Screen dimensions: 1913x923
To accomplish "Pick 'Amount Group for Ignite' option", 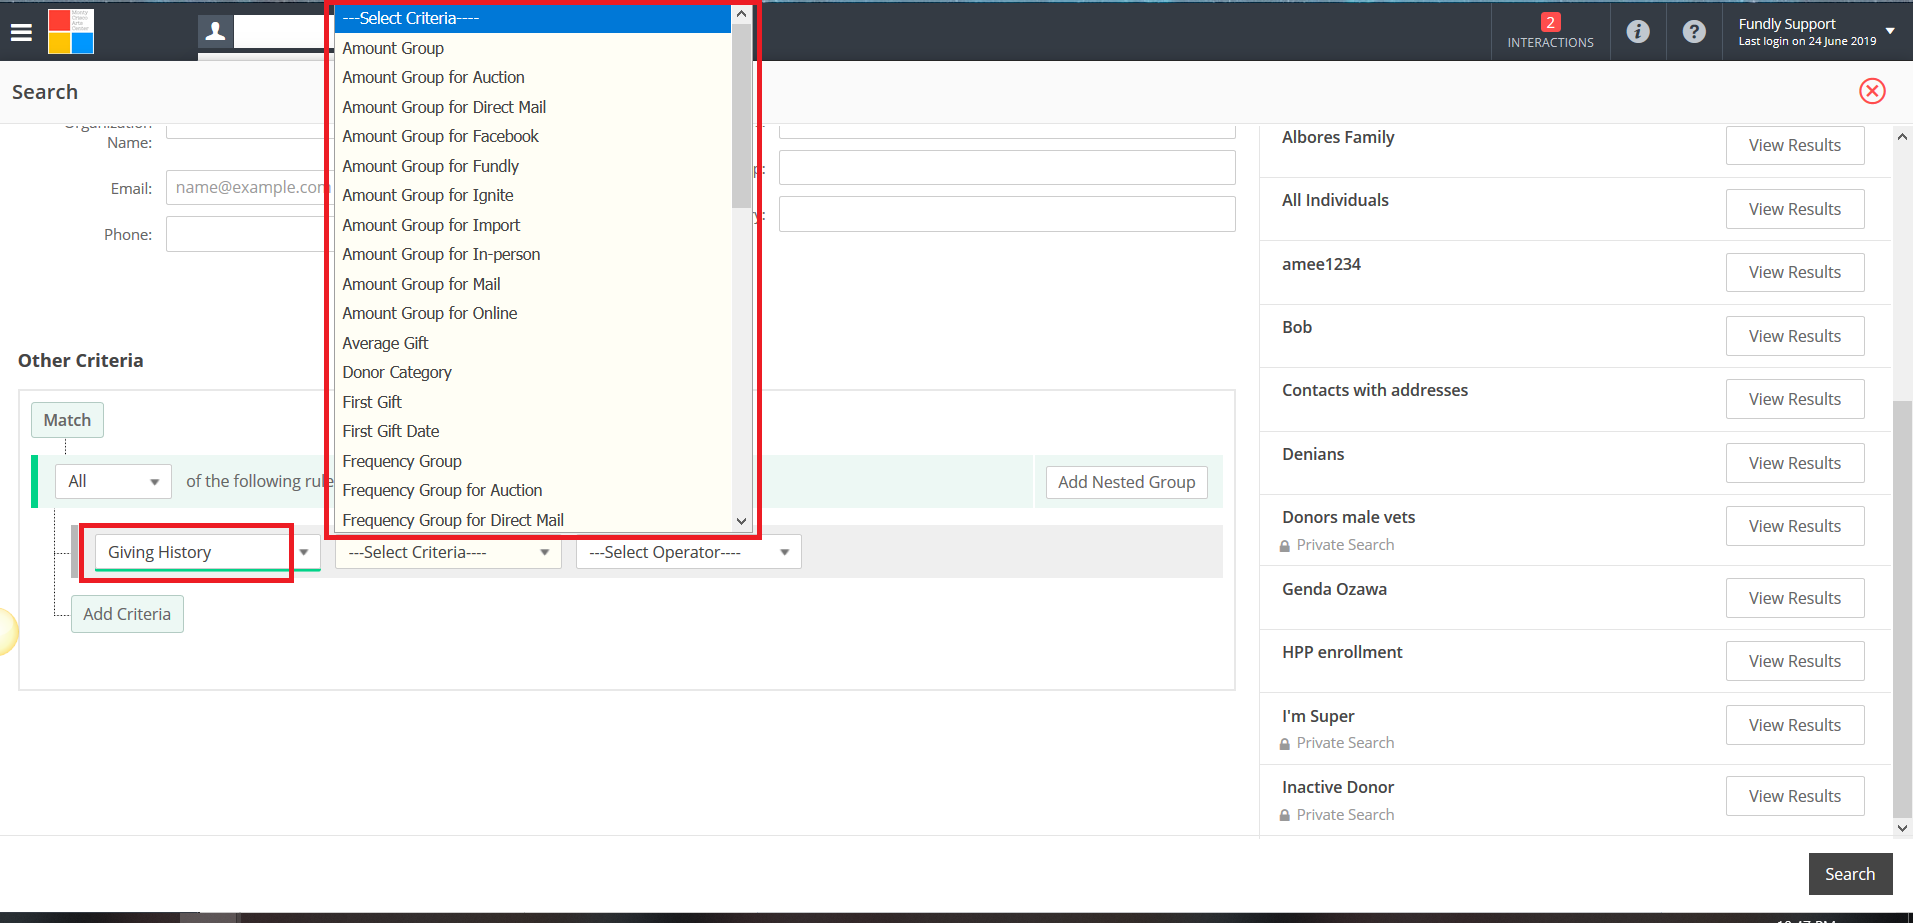I will point(533,195).
